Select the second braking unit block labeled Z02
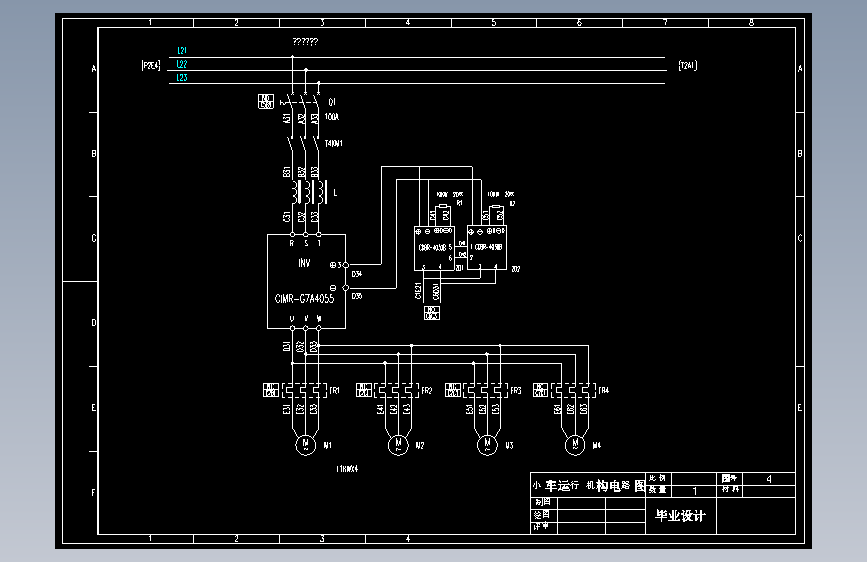This screenshot has width=867, height=562. (x=487, y=248)
